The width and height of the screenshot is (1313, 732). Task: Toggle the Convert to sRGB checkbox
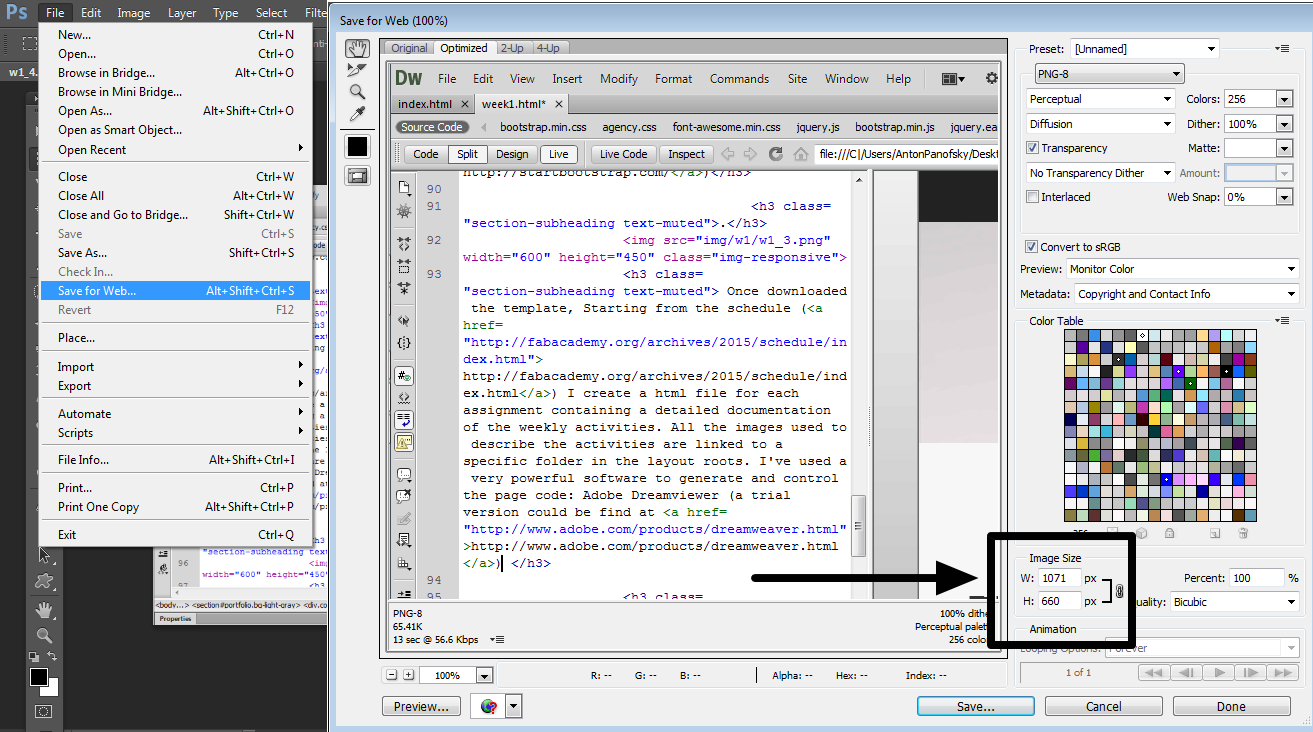[x=1032, y=247]
